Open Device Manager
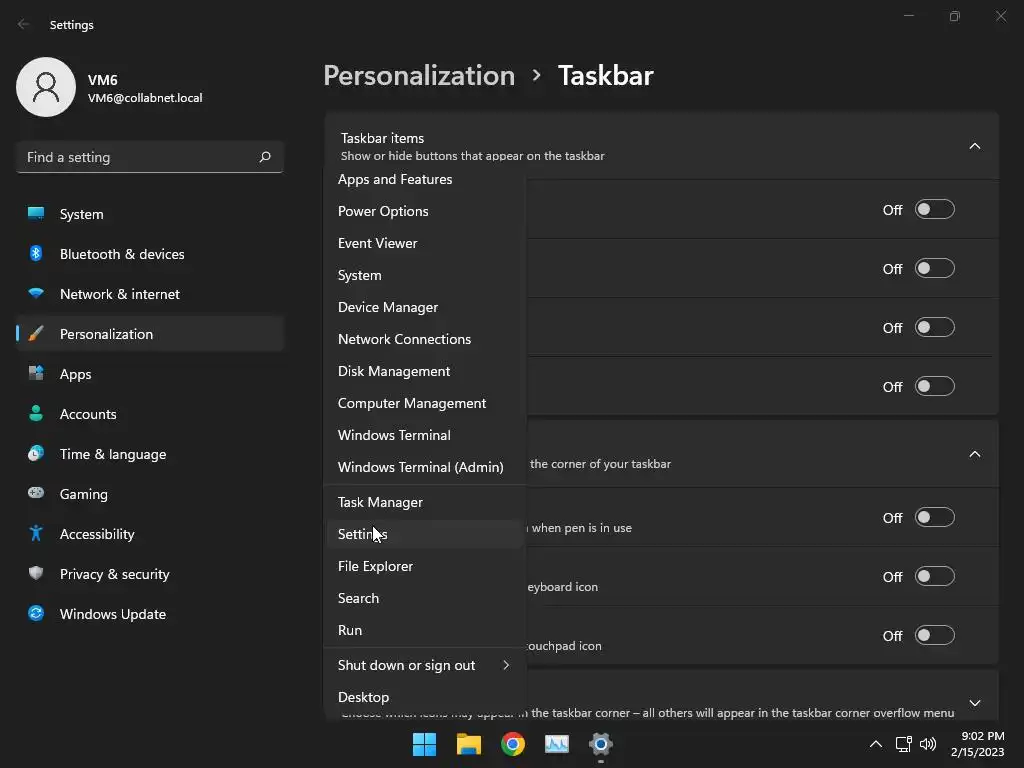1024x768 pixels. tap(424, 307)
